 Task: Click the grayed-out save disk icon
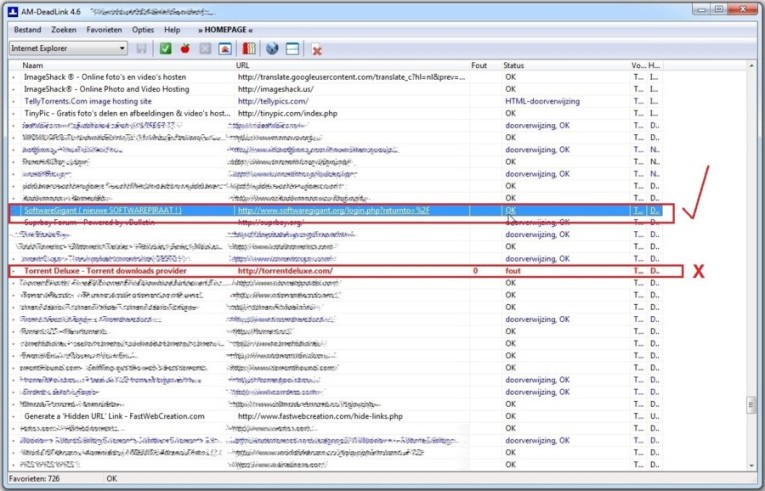pos(142,48)
